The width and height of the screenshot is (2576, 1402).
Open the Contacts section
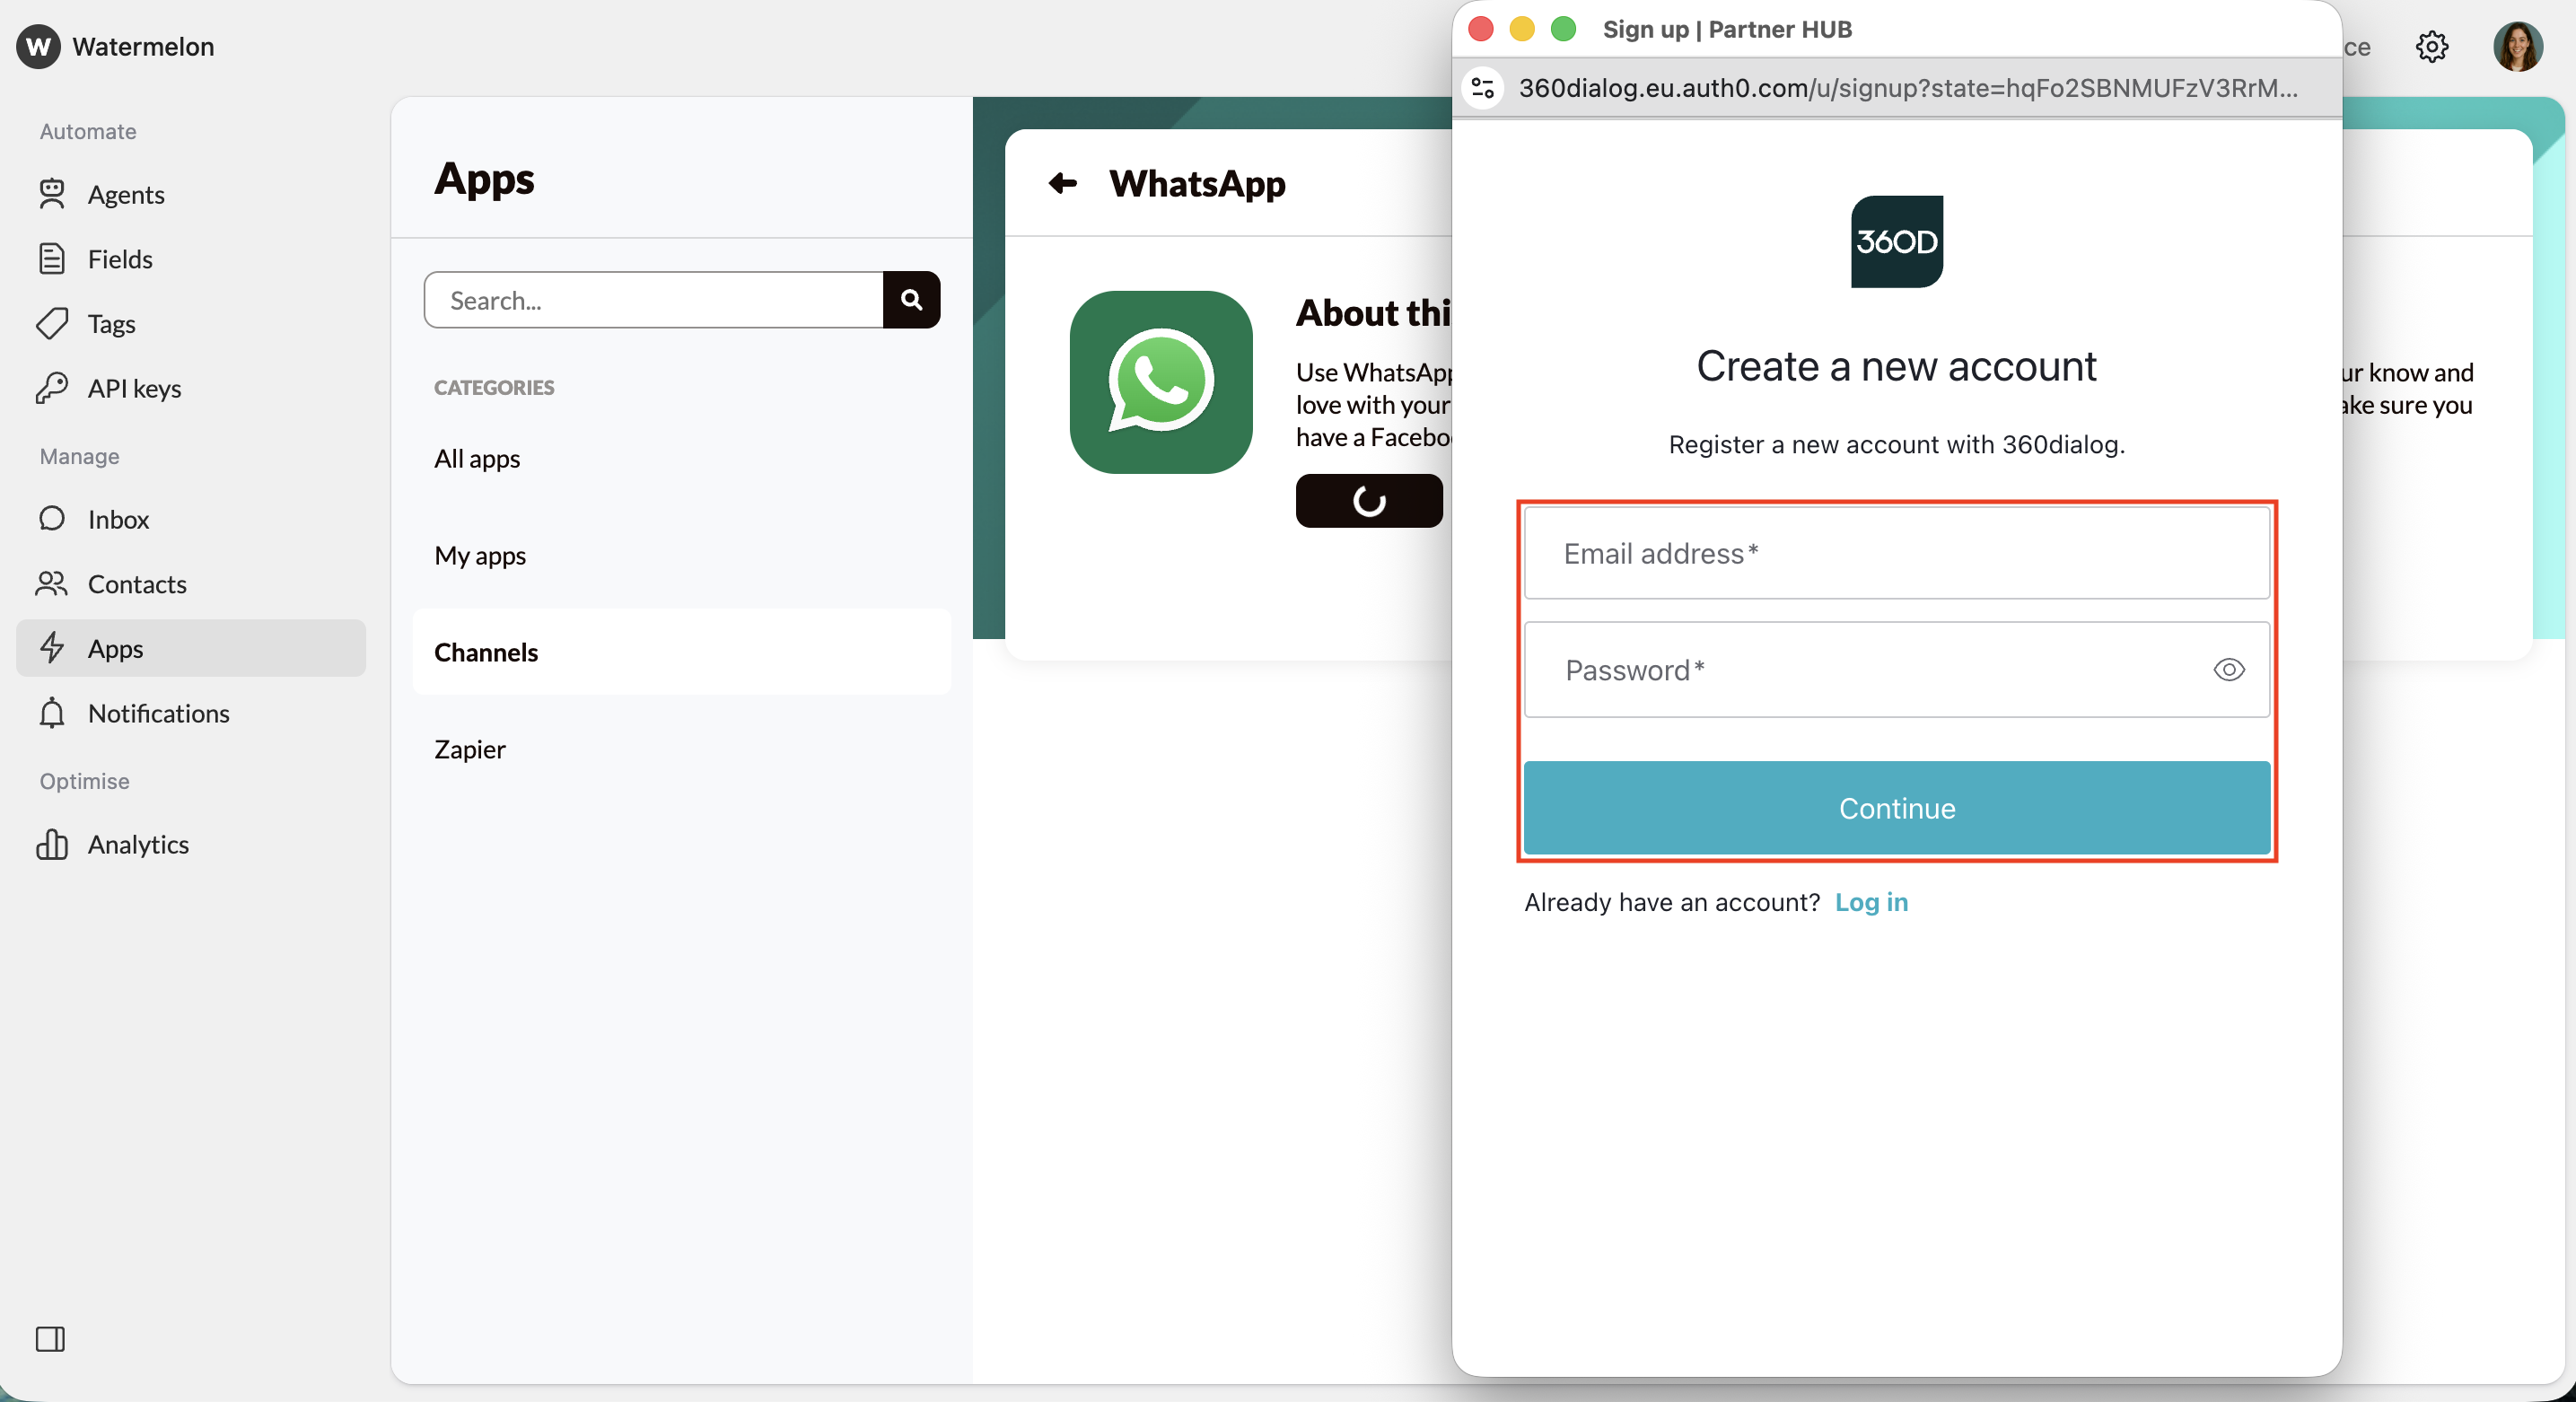(137, 584)
